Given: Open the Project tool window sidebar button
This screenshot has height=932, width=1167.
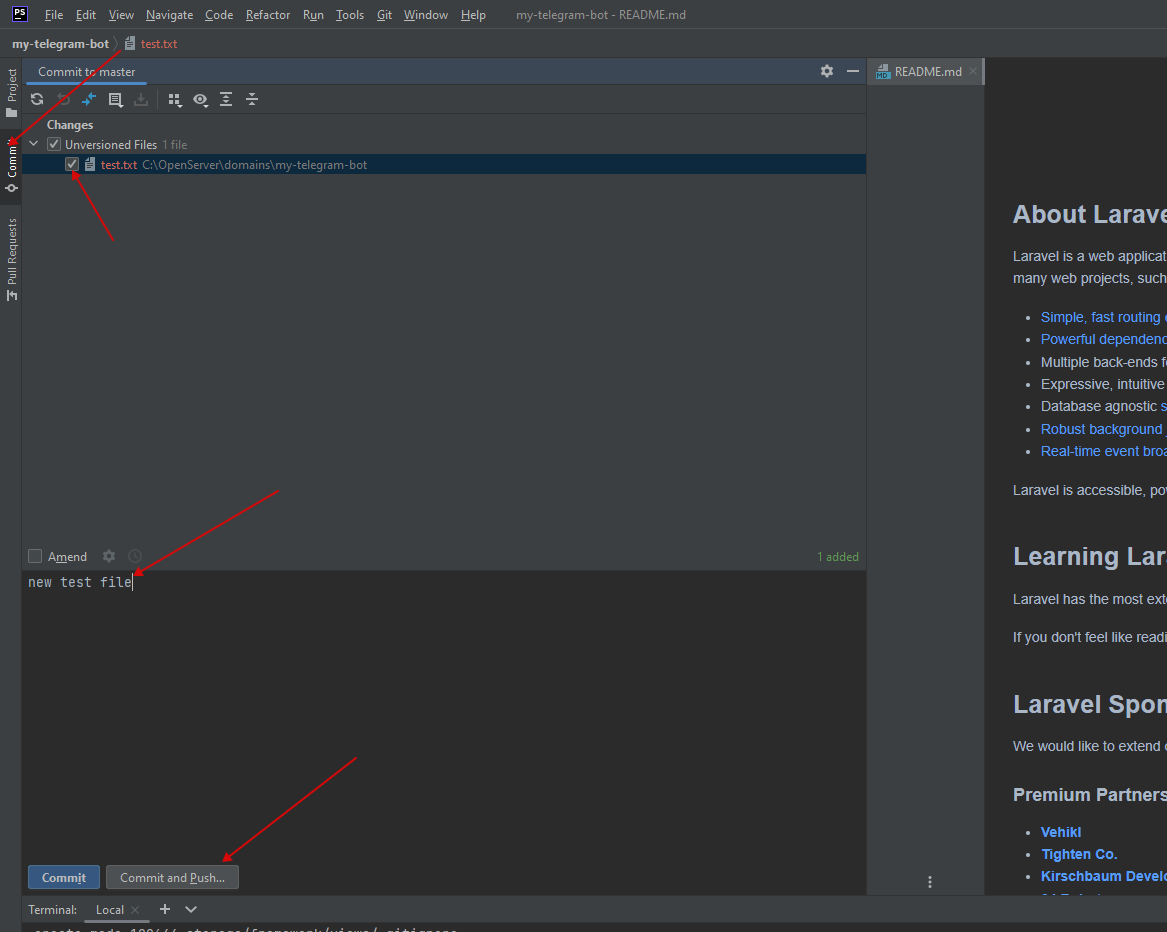Looking at the screenshot, I should [x=11, y=93].
